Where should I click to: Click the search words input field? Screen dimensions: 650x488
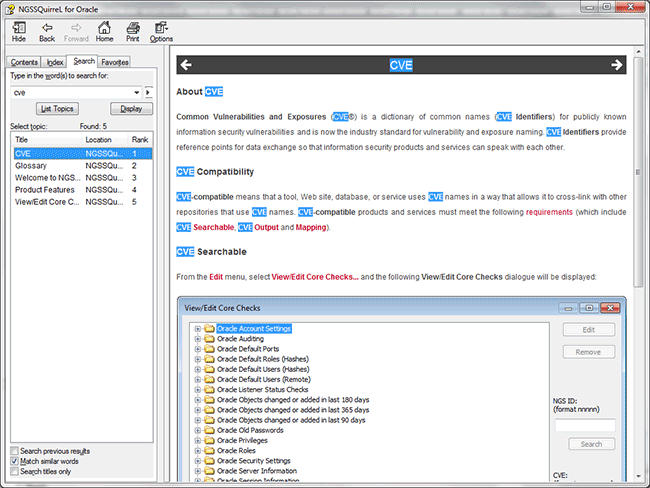pyautogui.click(x=72, y=92)
